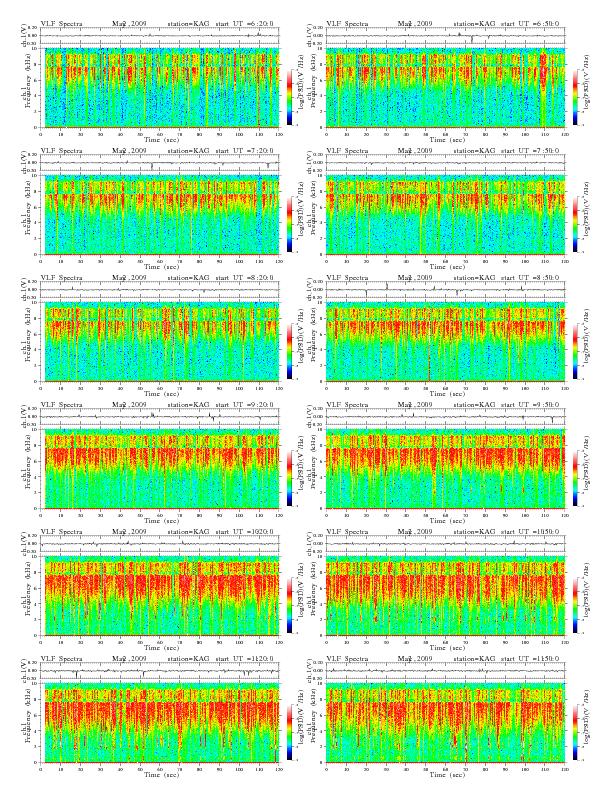This screenshot has height=792, width=612.
Task: Select the spectrogram starting UT 11:50:0
Action: tap(445, 723)
